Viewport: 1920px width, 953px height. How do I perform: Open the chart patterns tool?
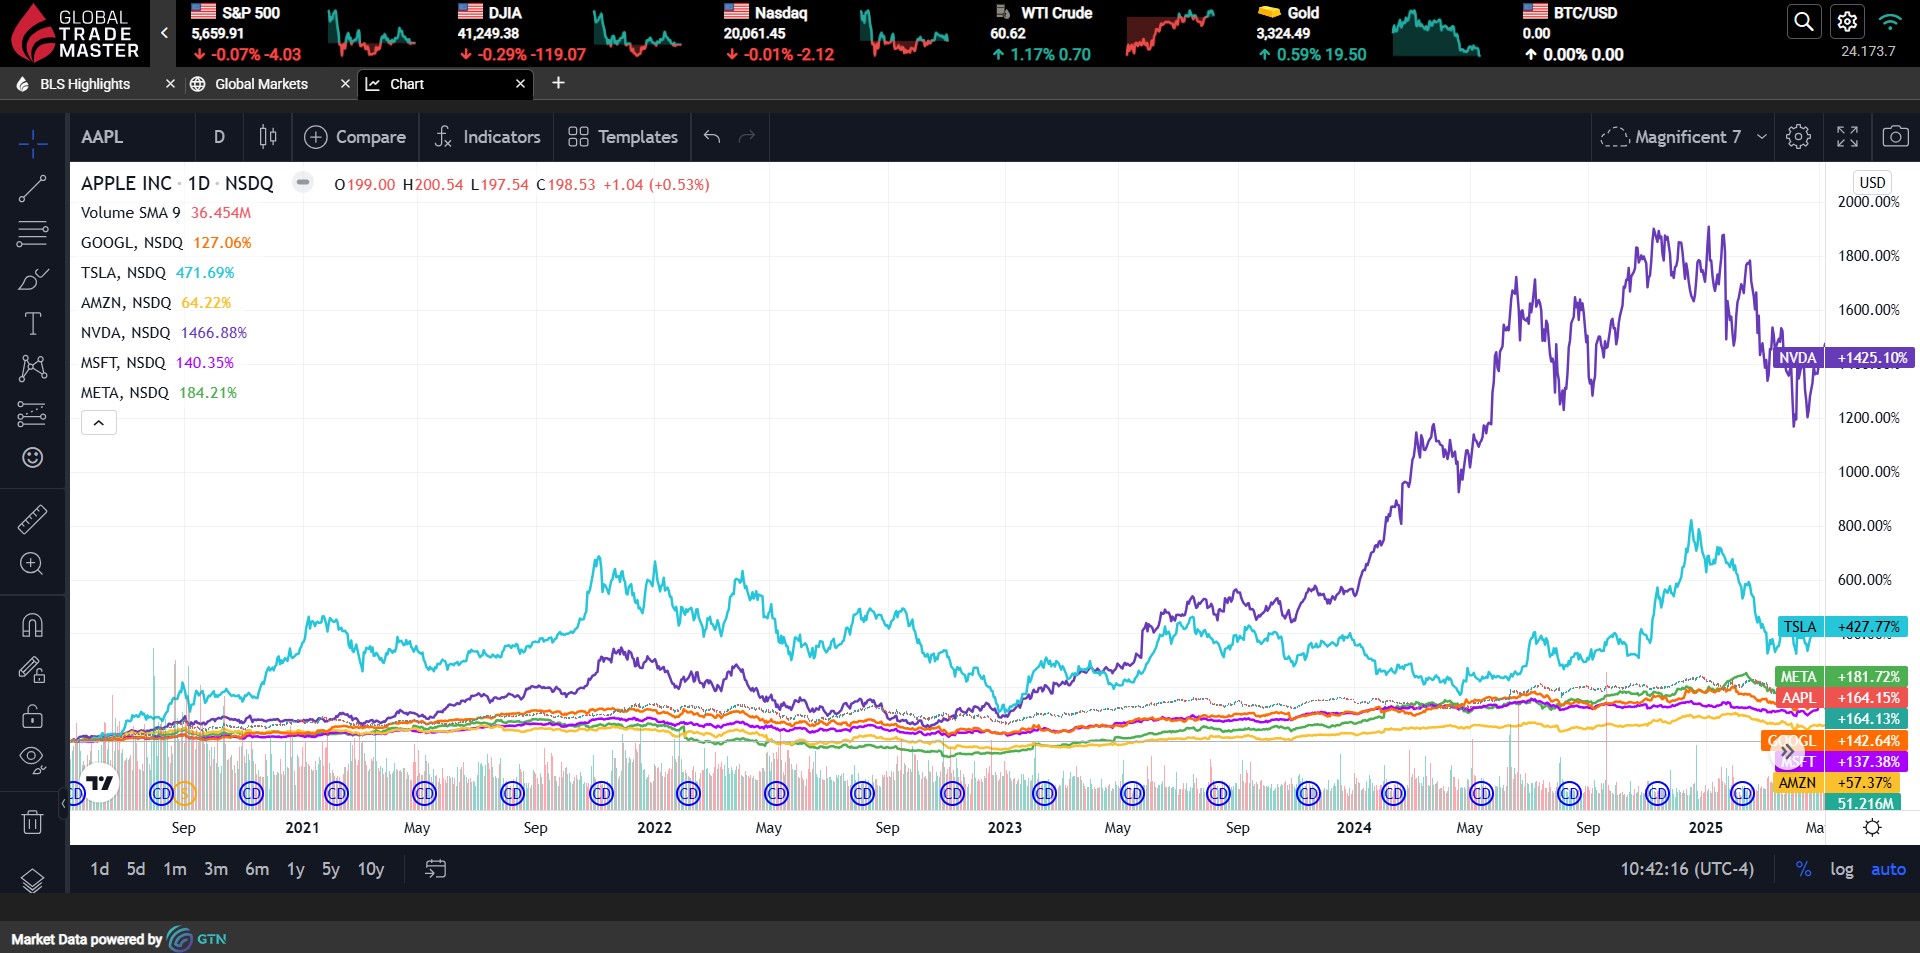tap(32, 368)
